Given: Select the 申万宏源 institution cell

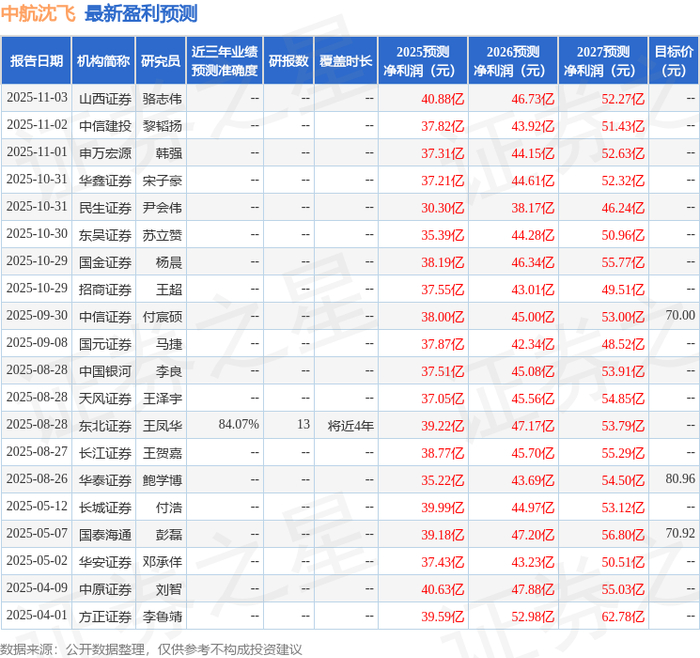Looking at the screenshot, I should tap(105, 153).
